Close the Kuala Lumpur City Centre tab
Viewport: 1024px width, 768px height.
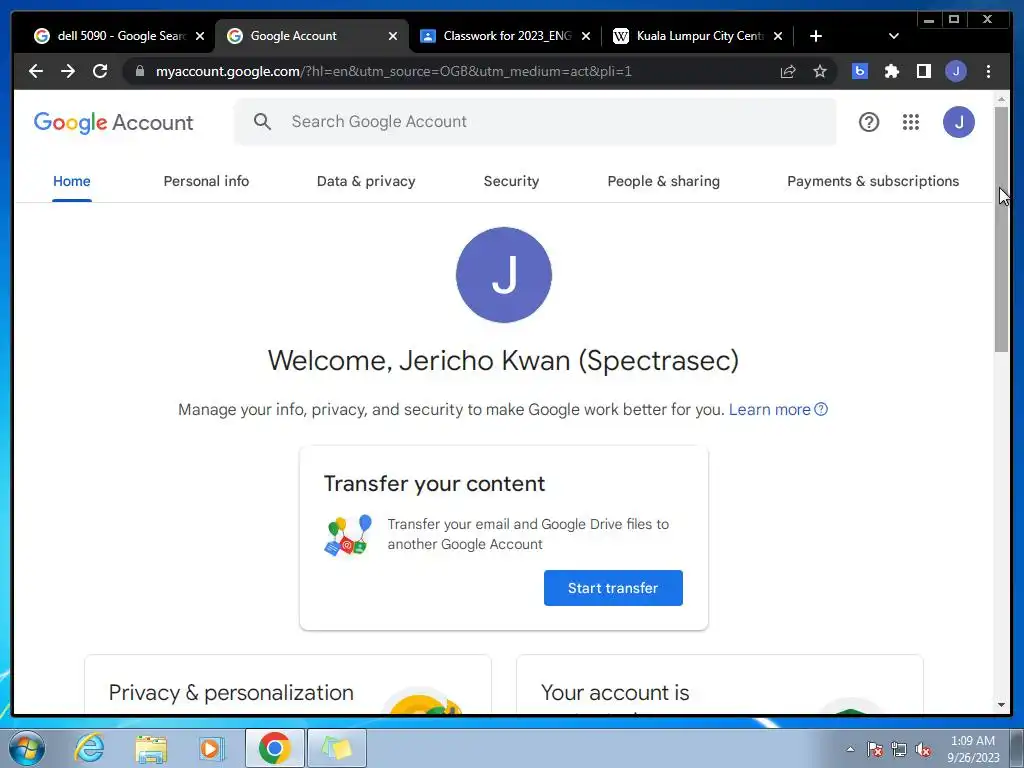(778, 37)
